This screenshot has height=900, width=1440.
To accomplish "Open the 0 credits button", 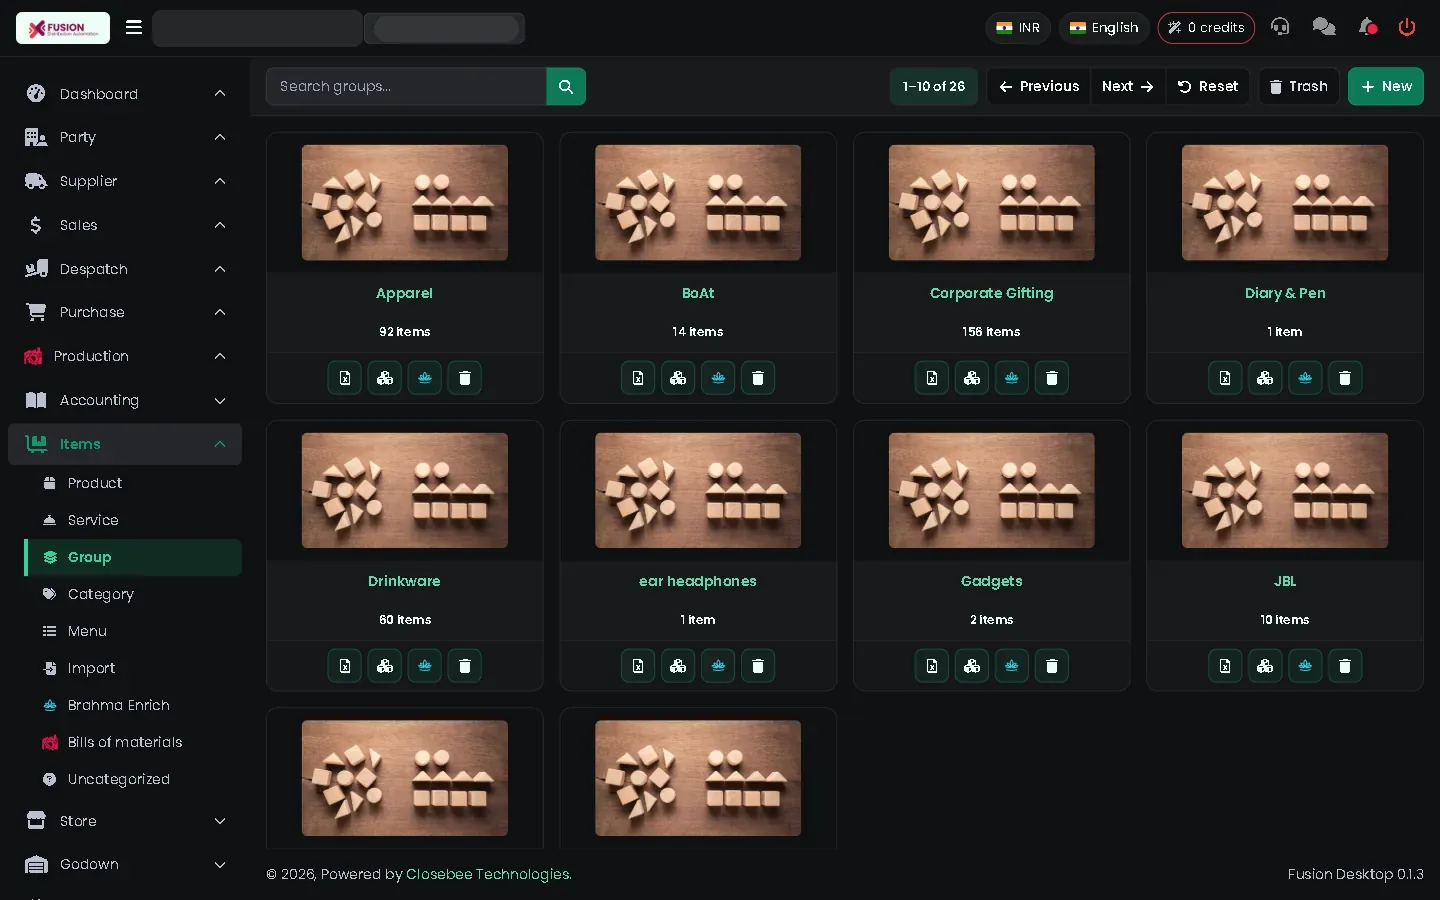I will [x=1206, y=28].
